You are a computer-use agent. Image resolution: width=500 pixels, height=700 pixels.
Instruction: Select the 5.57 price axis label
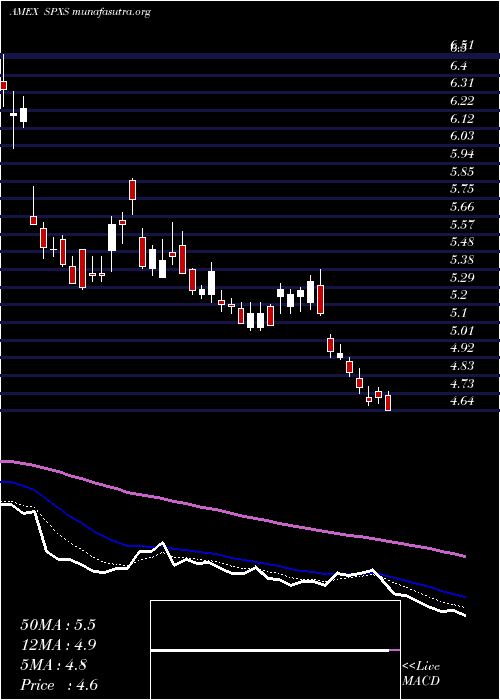(x=462, y=225)
